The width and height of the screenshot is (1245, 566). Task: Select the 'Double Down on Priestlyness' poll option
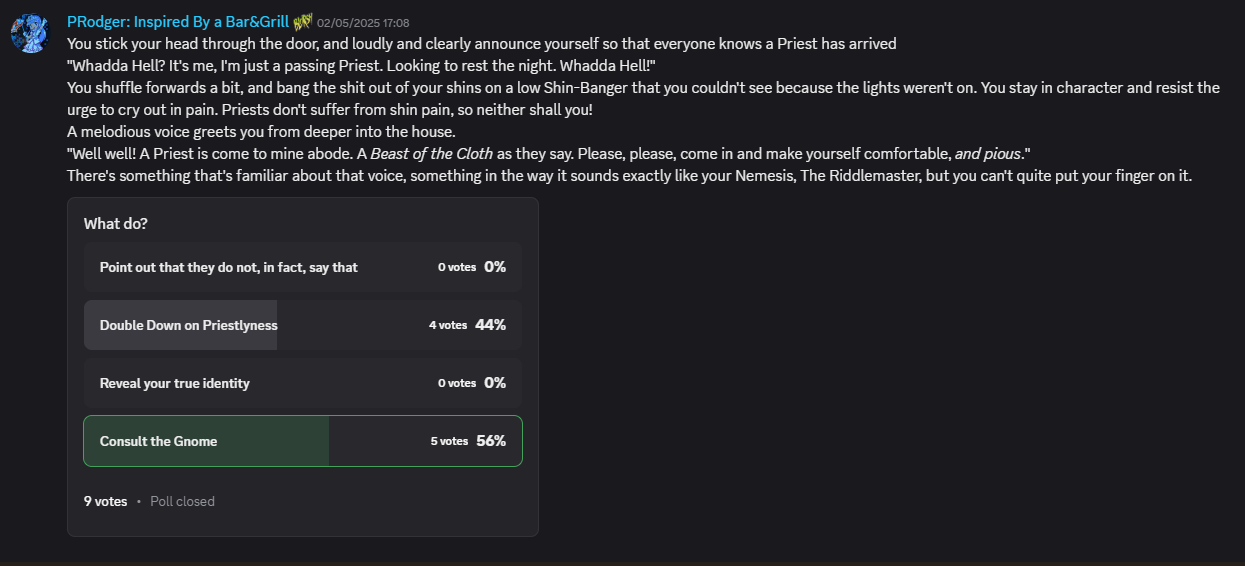(303, 325)
